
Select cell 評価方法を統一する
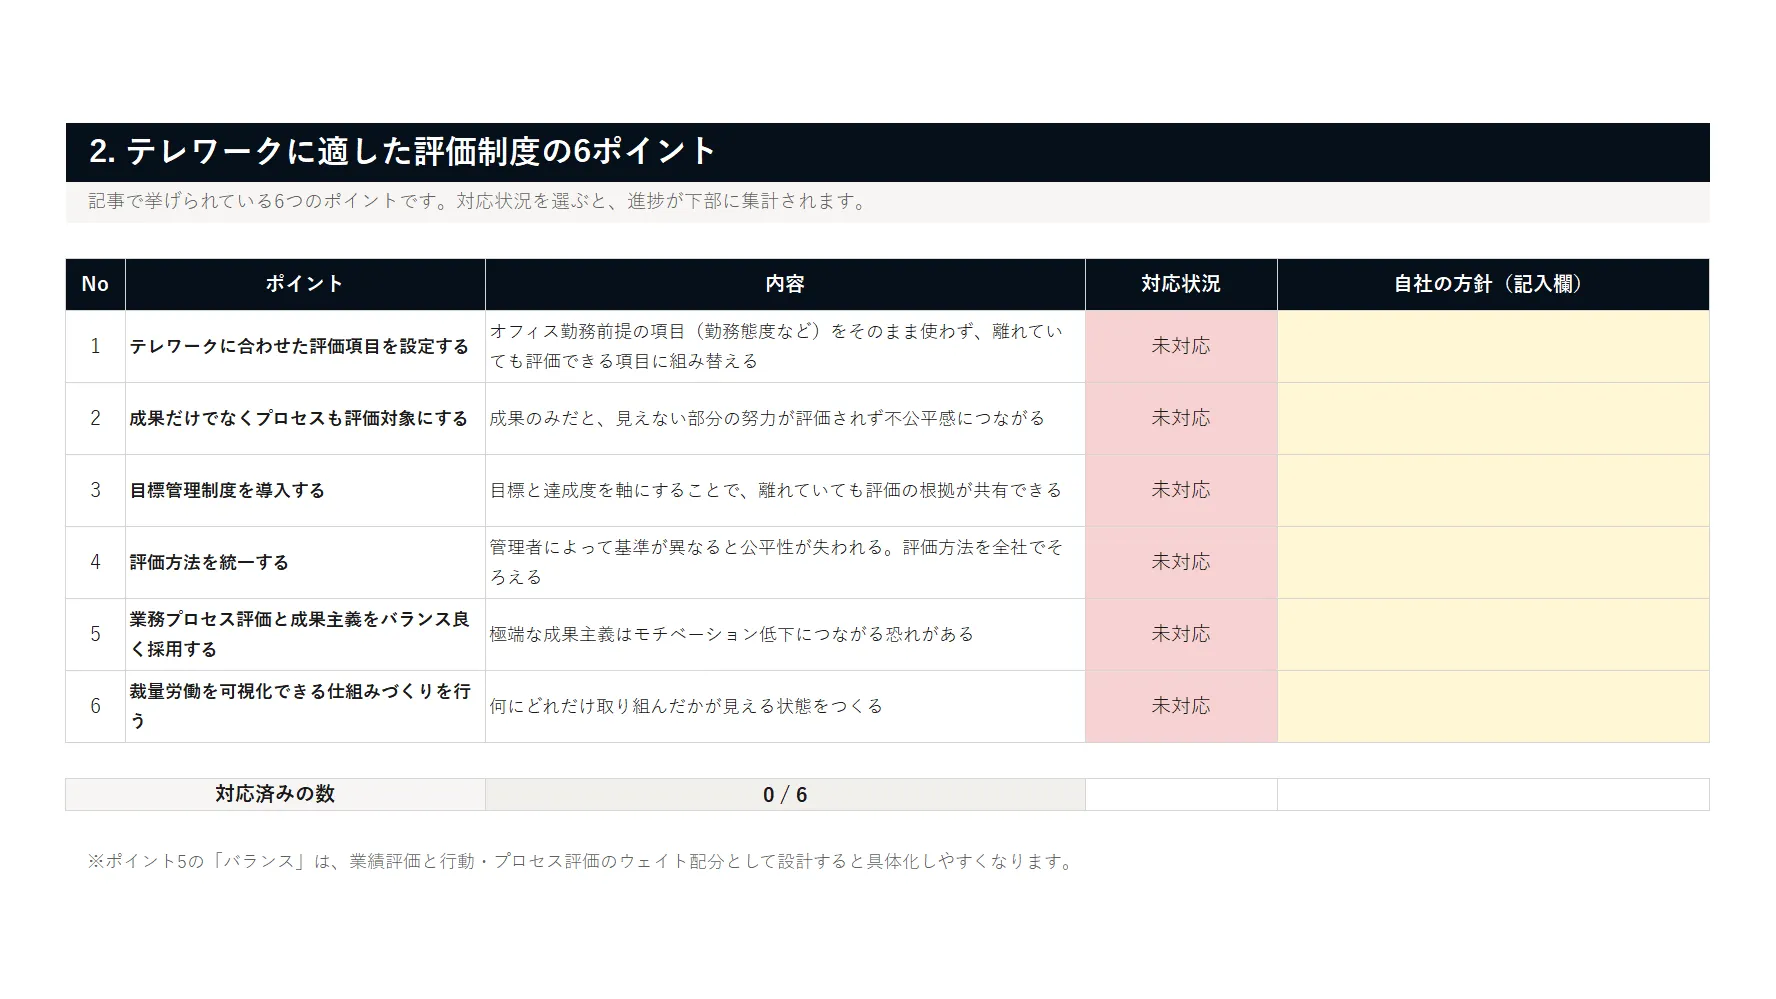coord(305,562)
